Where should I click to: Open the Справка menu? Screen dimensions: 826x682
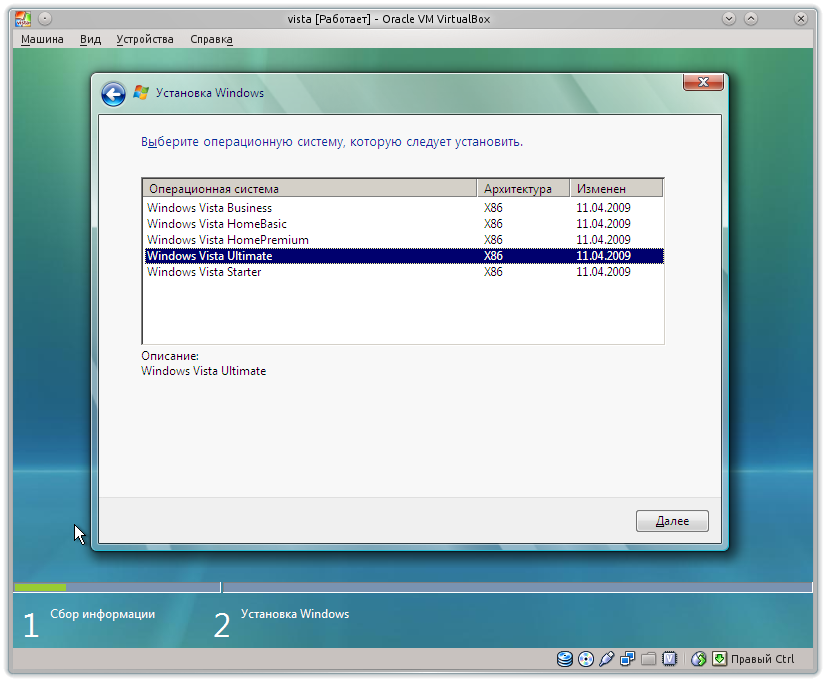(211, 39)
